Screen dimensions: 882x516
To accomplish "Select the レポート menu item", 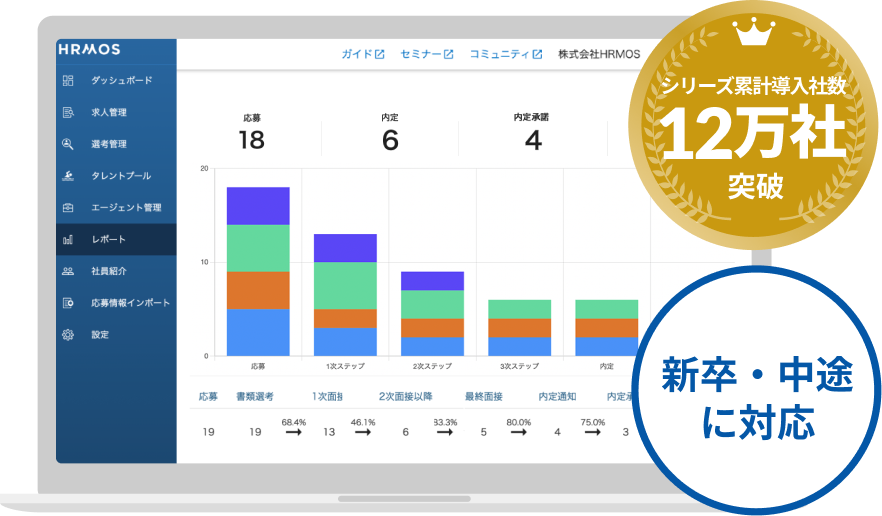I will click(x=108, y=240).
